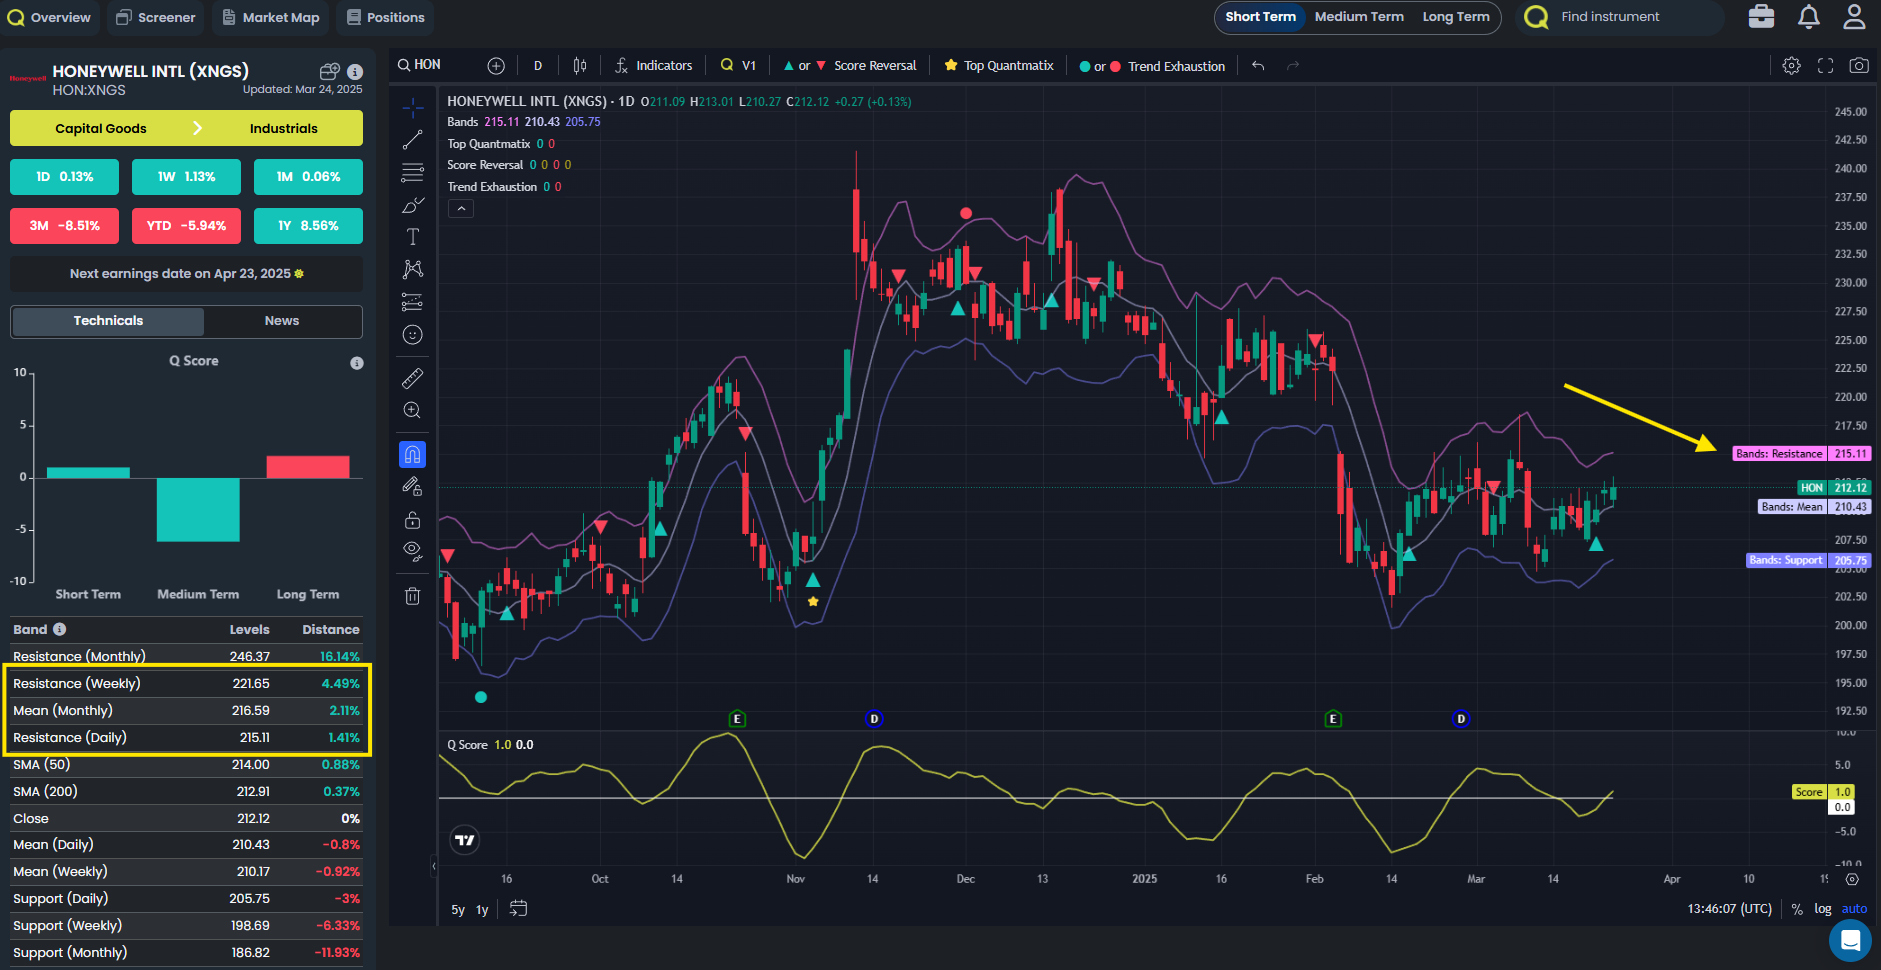This screenshot has width=1881, height=970.
Task: Click the TradingView logo on chart
Action: click(x=465, y=840)
